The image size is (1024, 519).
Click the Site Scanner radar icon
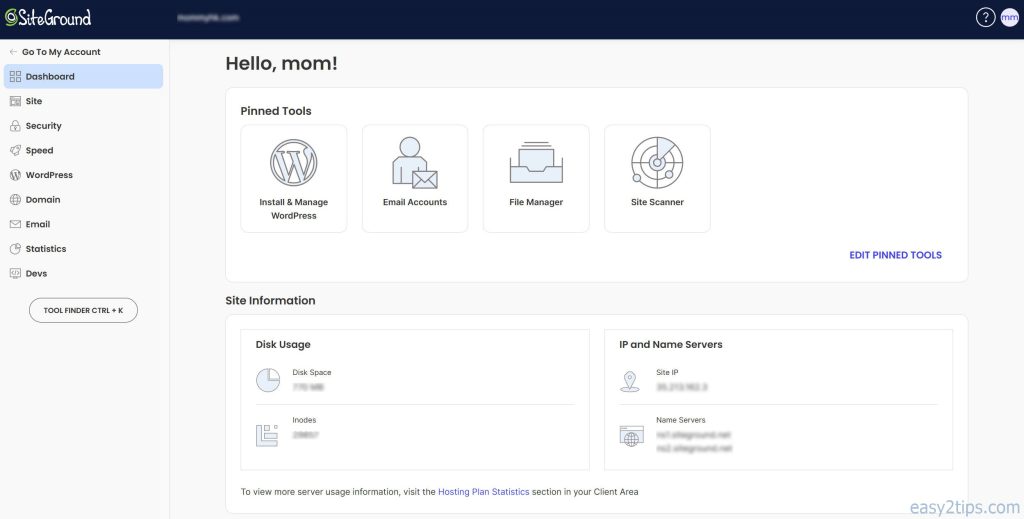657,163
